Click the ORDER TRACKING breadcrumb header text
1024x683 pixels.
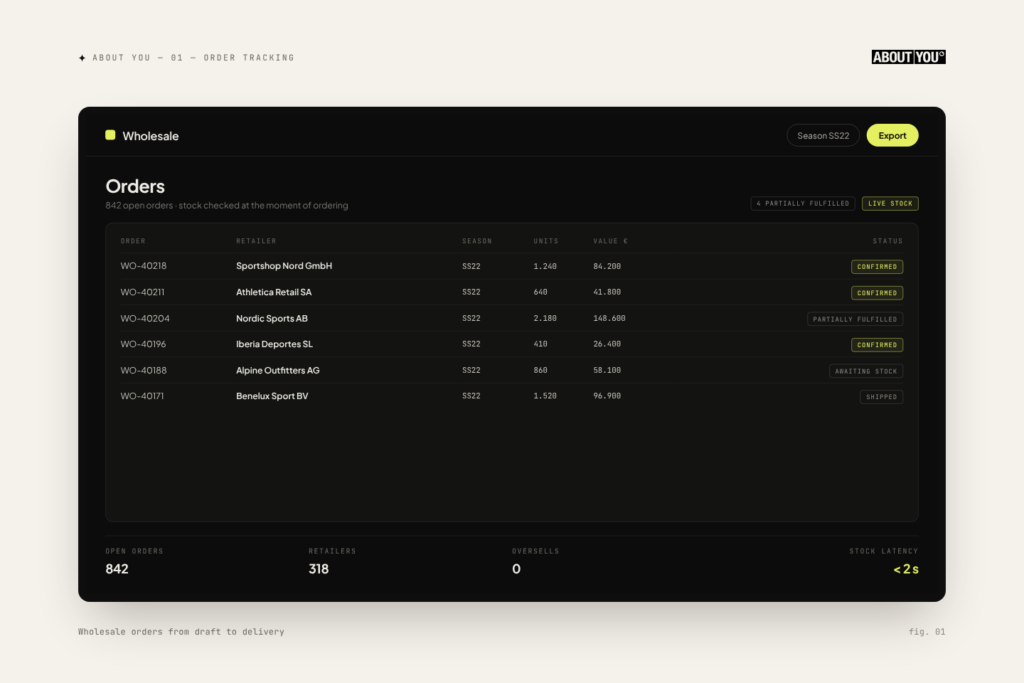pos(249,57)
